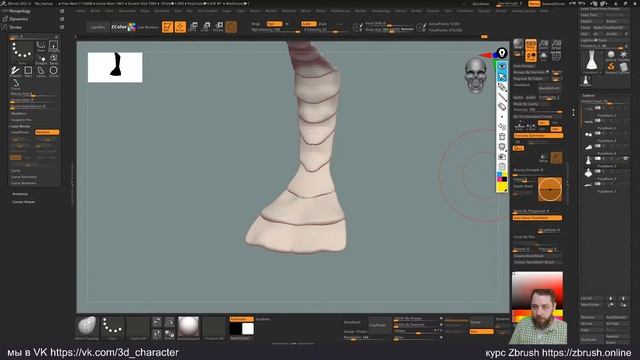The width and height of the screenshot is (640, 360).
Task: Toggle the Rgb orange button
Action: pyautogui.click(x=274, y=24)
